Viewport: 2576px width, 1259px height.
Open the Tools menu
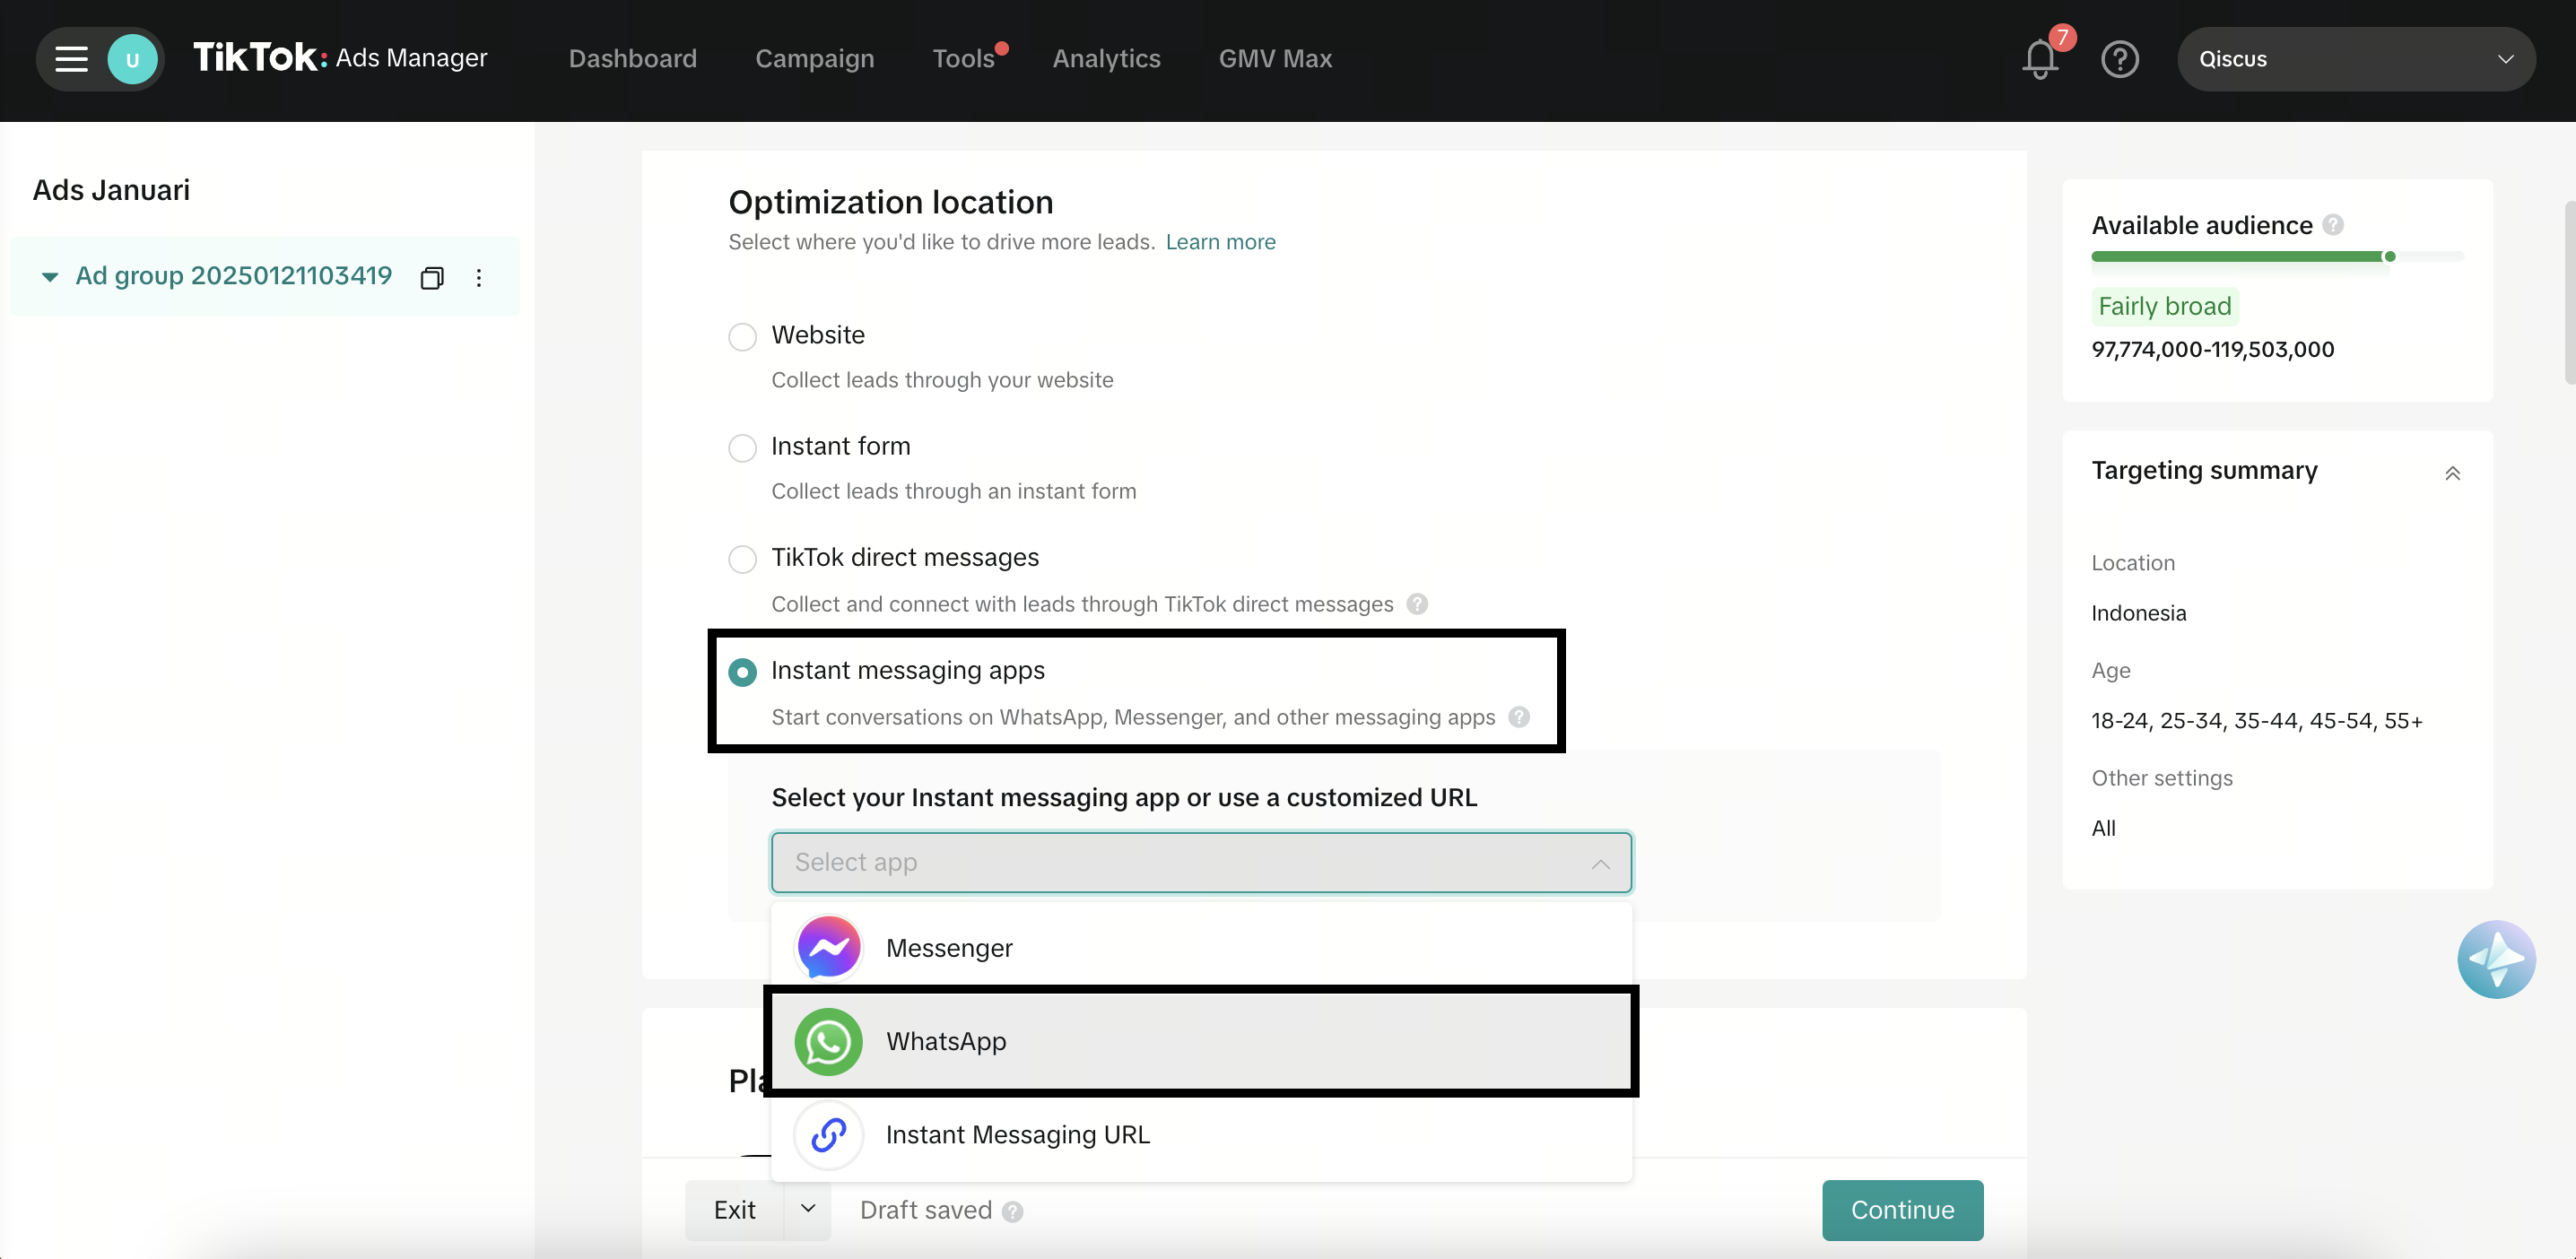(963, 59)
